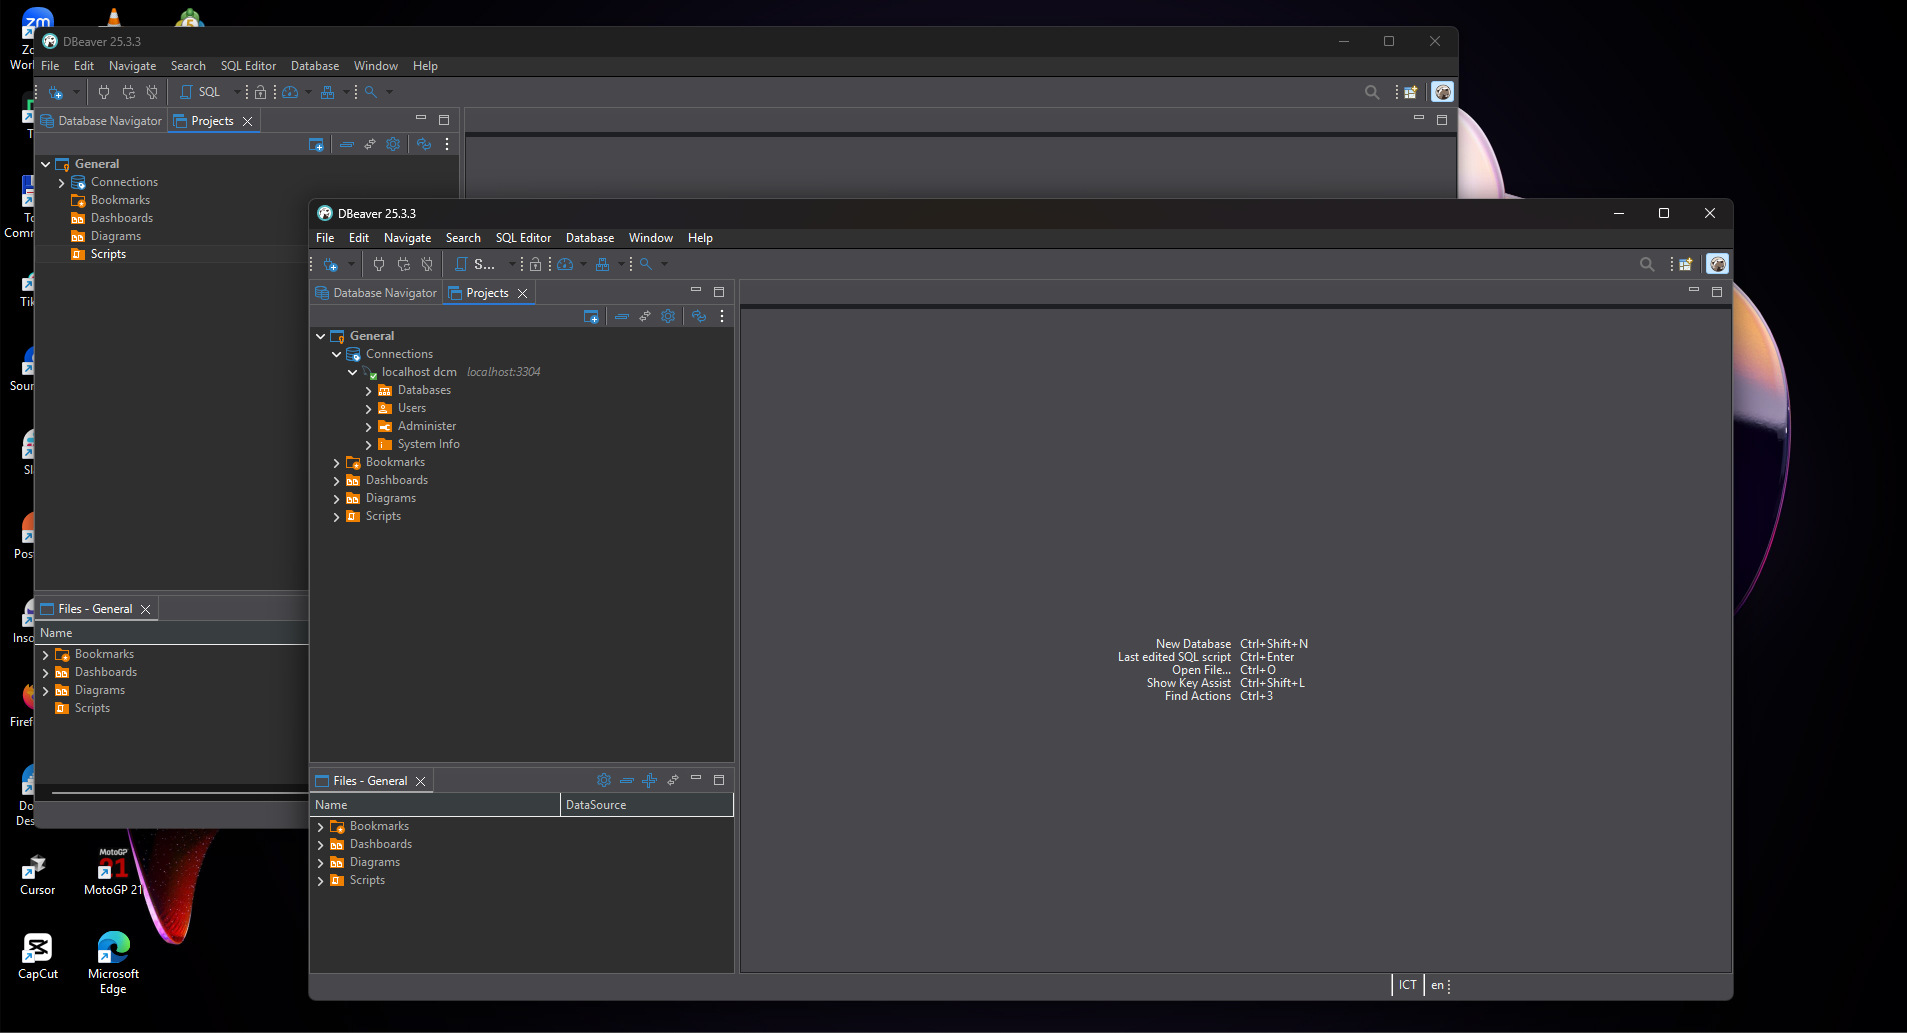The image size is (1907, 1033).
Task: Toggle Link with Editor arrows in Projects panel
Action: pyautogui.click(x=645, y=317)
